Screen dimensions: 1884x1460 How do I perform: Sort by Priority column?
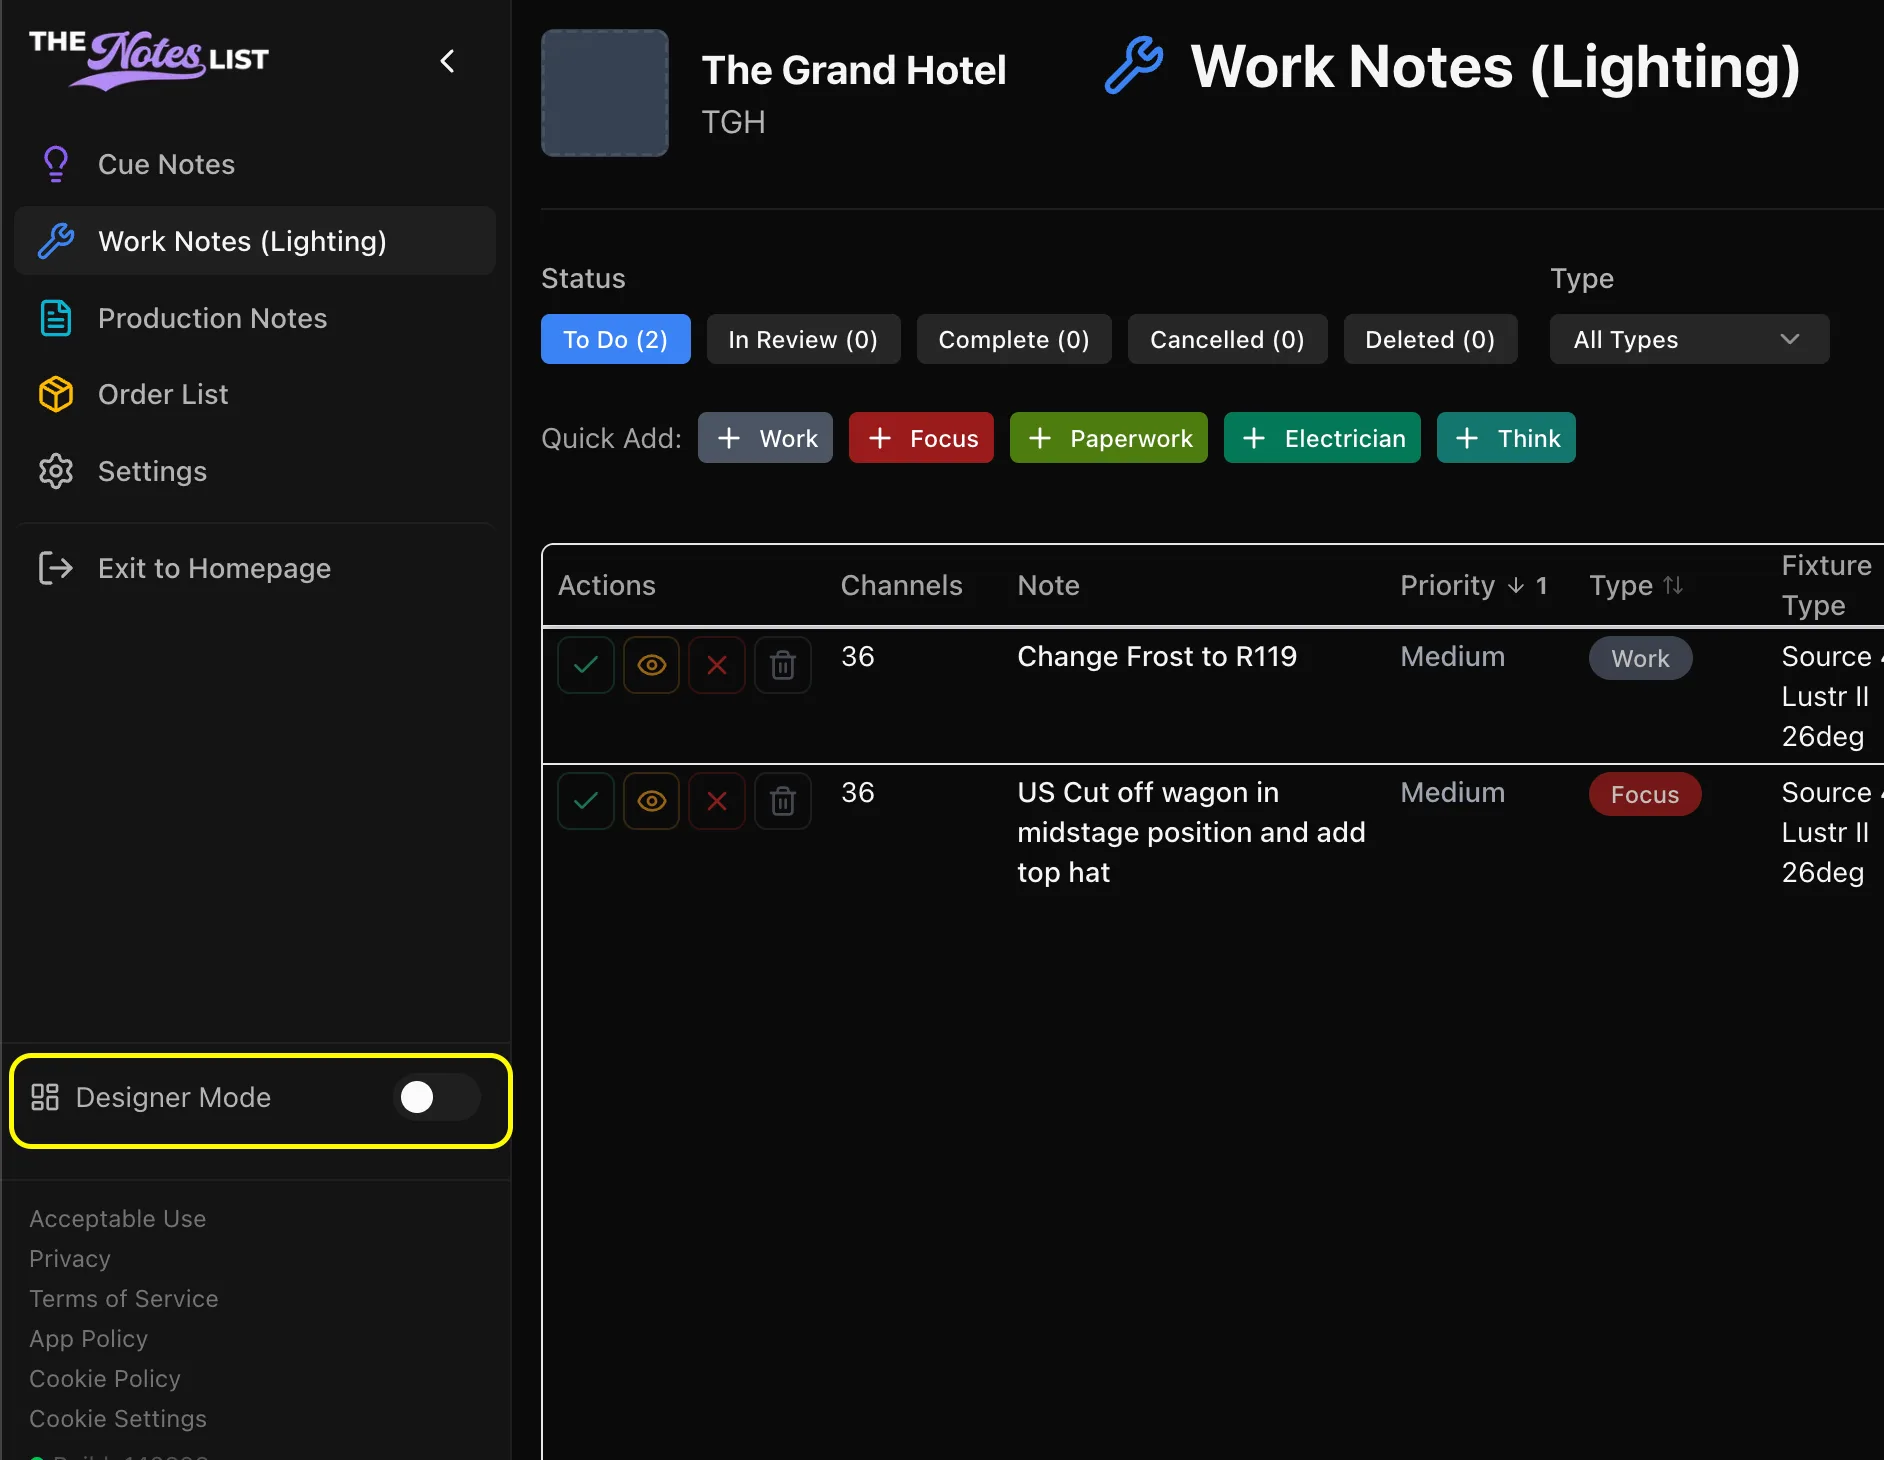(x=1474, y=585)
